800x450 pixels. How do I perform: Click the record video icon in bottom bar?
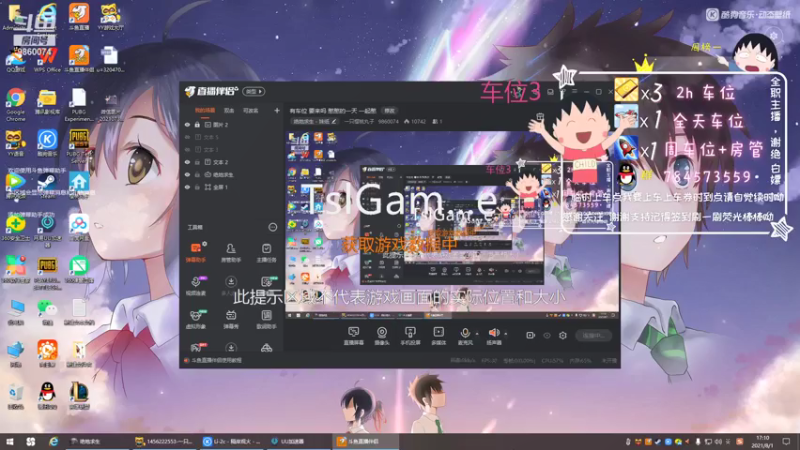click(530, 335)
